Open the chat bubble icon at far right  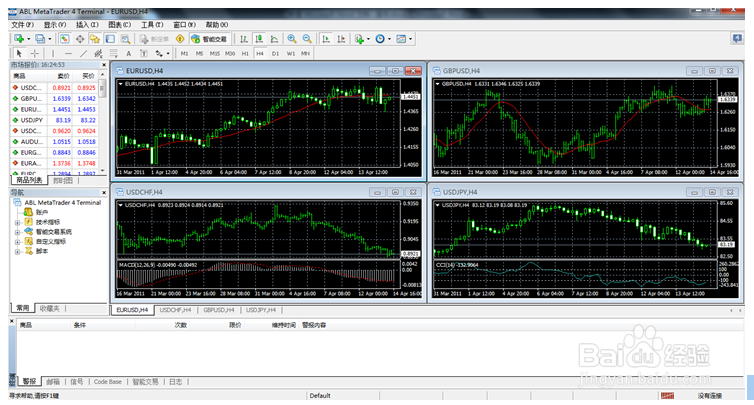click(x=737, y=38)
